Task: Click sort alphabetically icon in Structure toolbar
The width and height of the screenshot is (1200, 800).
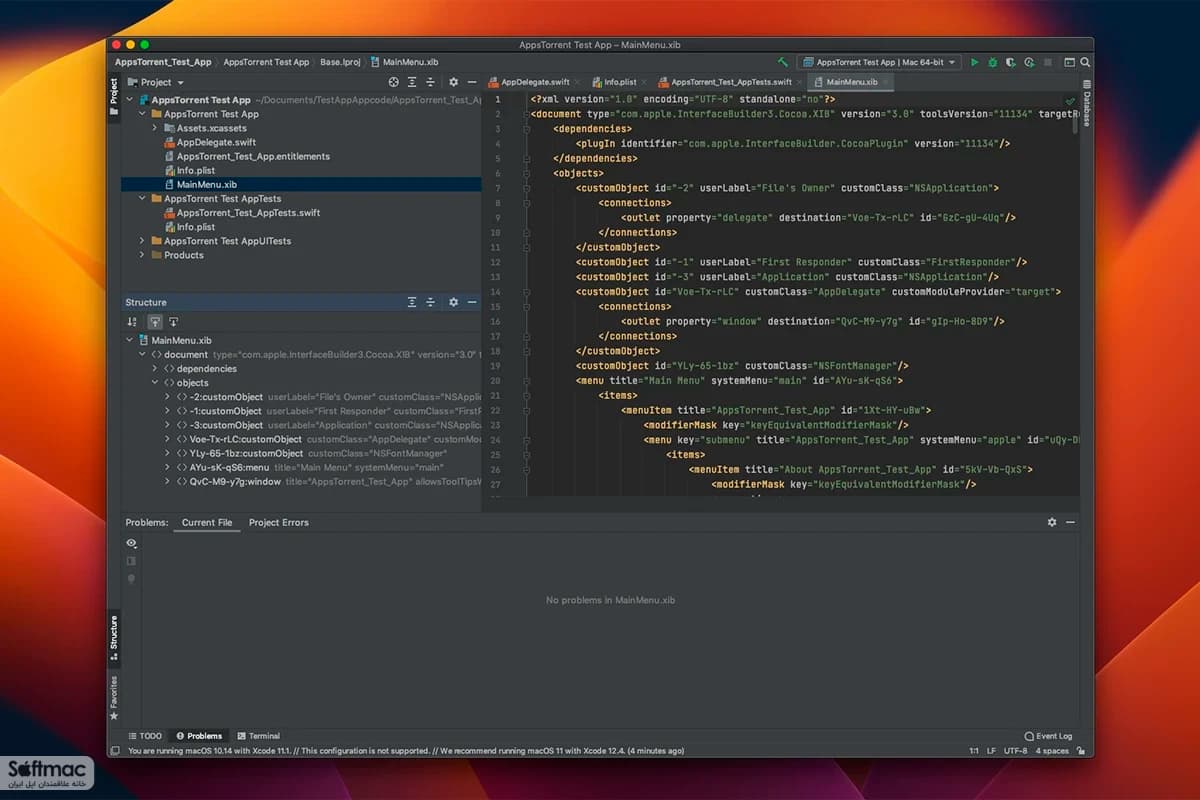Action: coord(132,322)
